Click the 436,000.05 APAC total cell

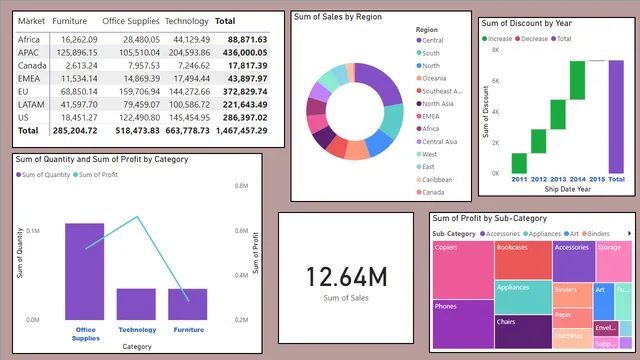tap(245, 53)
